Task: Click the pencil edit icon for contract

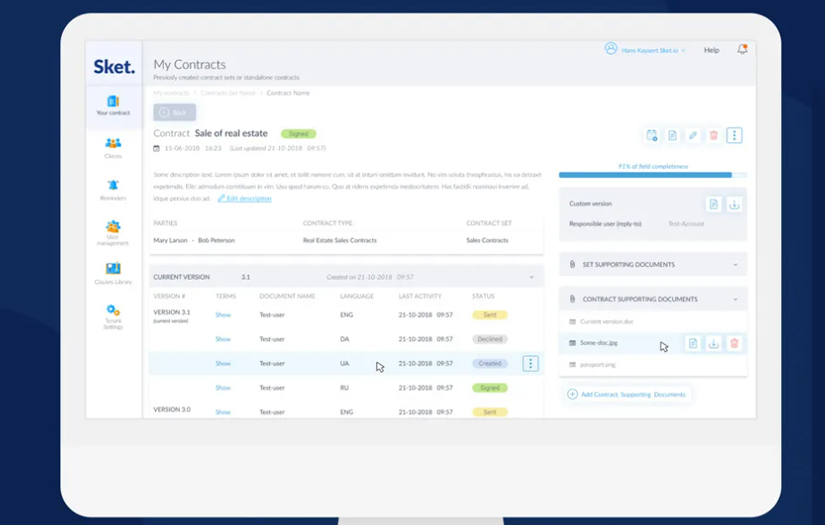Action: tap(693, 135)
